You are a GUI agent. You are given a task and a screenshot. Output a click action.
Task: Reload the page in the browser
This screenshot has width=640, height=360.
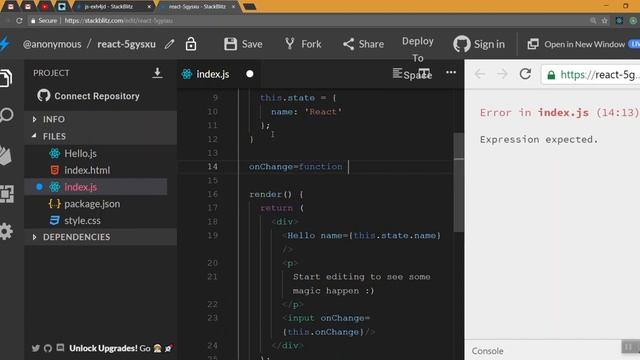(19, 20)
